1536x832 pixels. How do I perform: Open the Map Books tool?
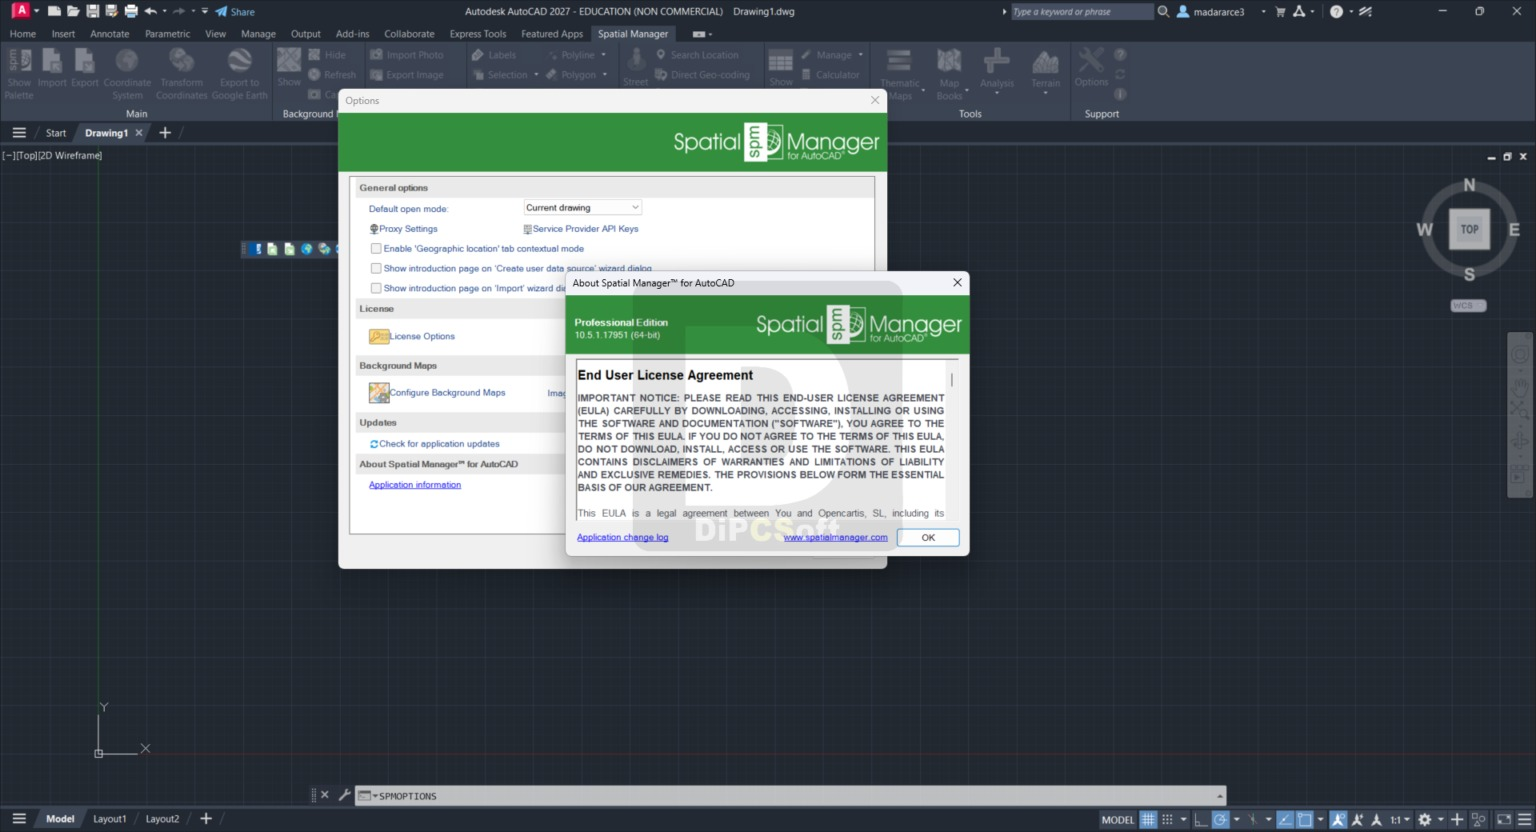[x=948, y=70]
